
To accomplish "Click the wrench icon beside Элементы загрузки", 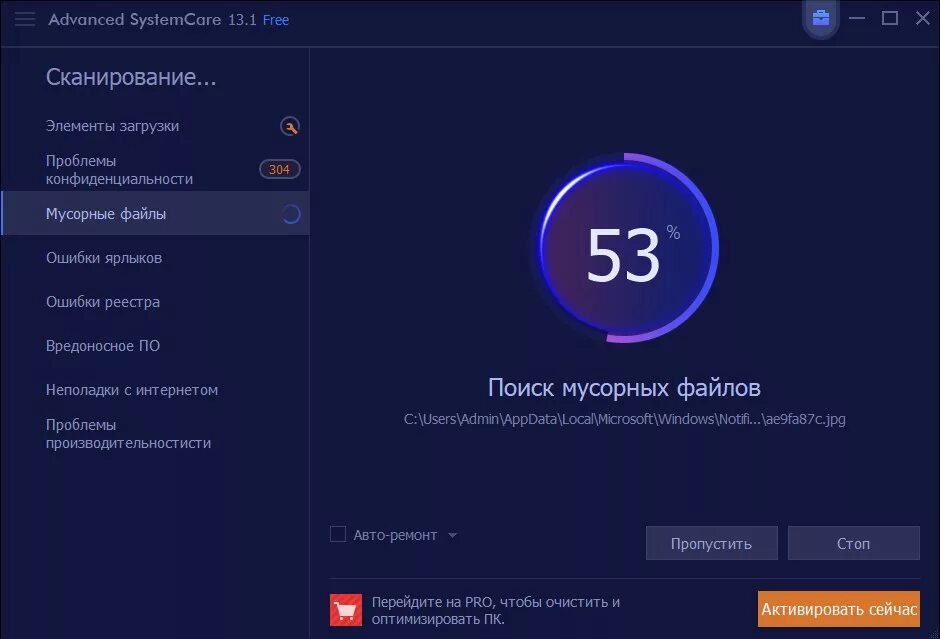I will tap(290, 126).
